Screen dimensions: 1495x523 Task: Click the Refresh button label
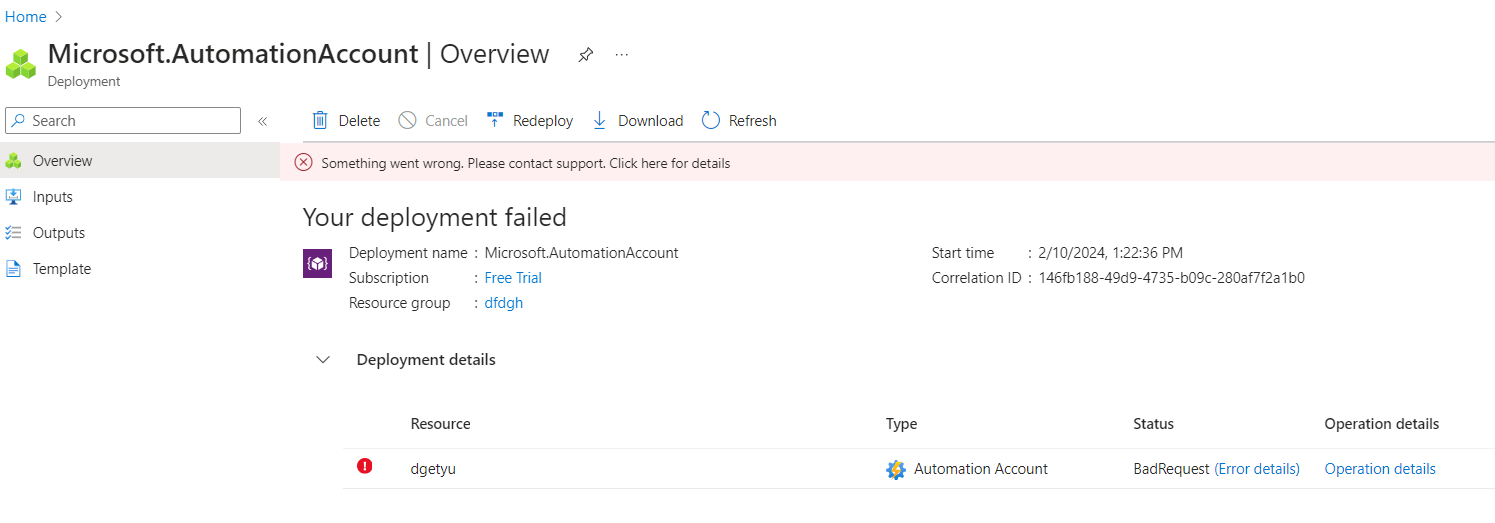753,121
